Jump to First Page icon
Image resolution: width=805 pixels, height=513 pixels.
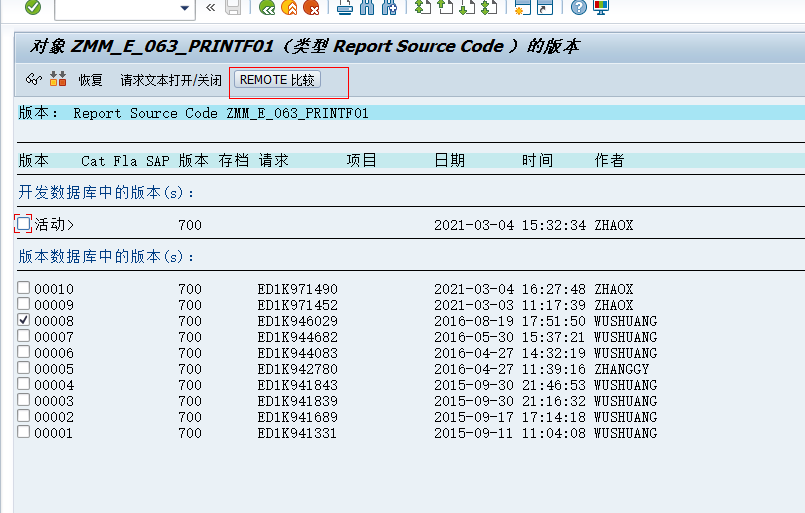[x=423, y=7]
